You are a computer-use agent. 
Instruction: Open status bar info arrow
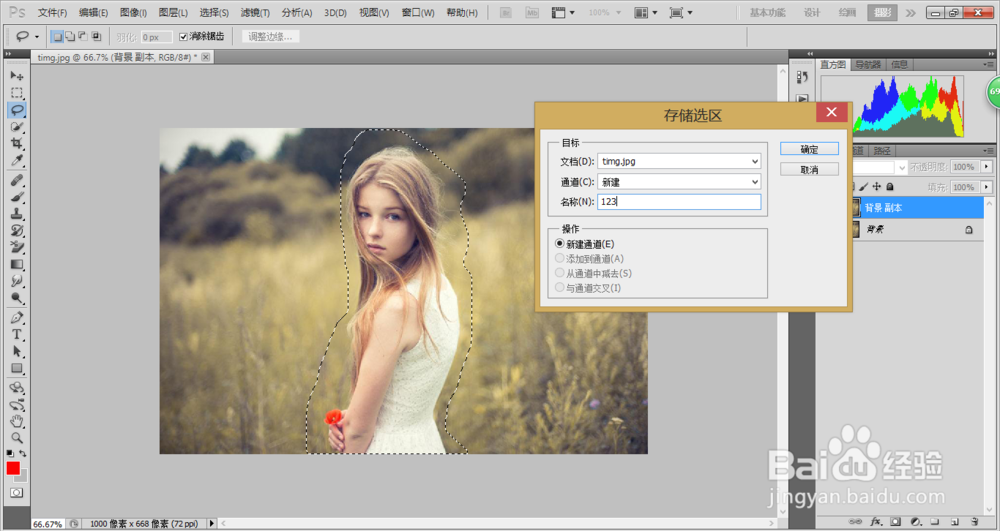pyautogui.click(x=212, y=523)
